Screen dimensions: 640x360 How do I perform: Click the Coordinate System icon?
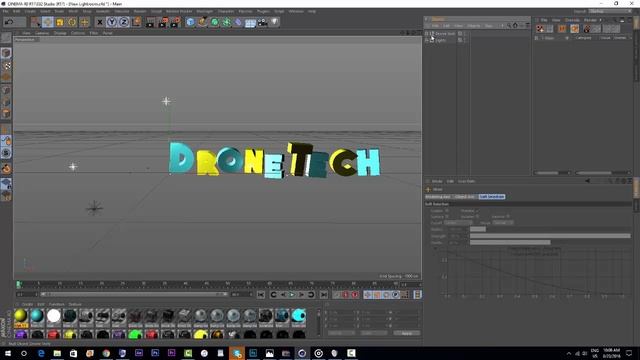click(x=136, y=22)
